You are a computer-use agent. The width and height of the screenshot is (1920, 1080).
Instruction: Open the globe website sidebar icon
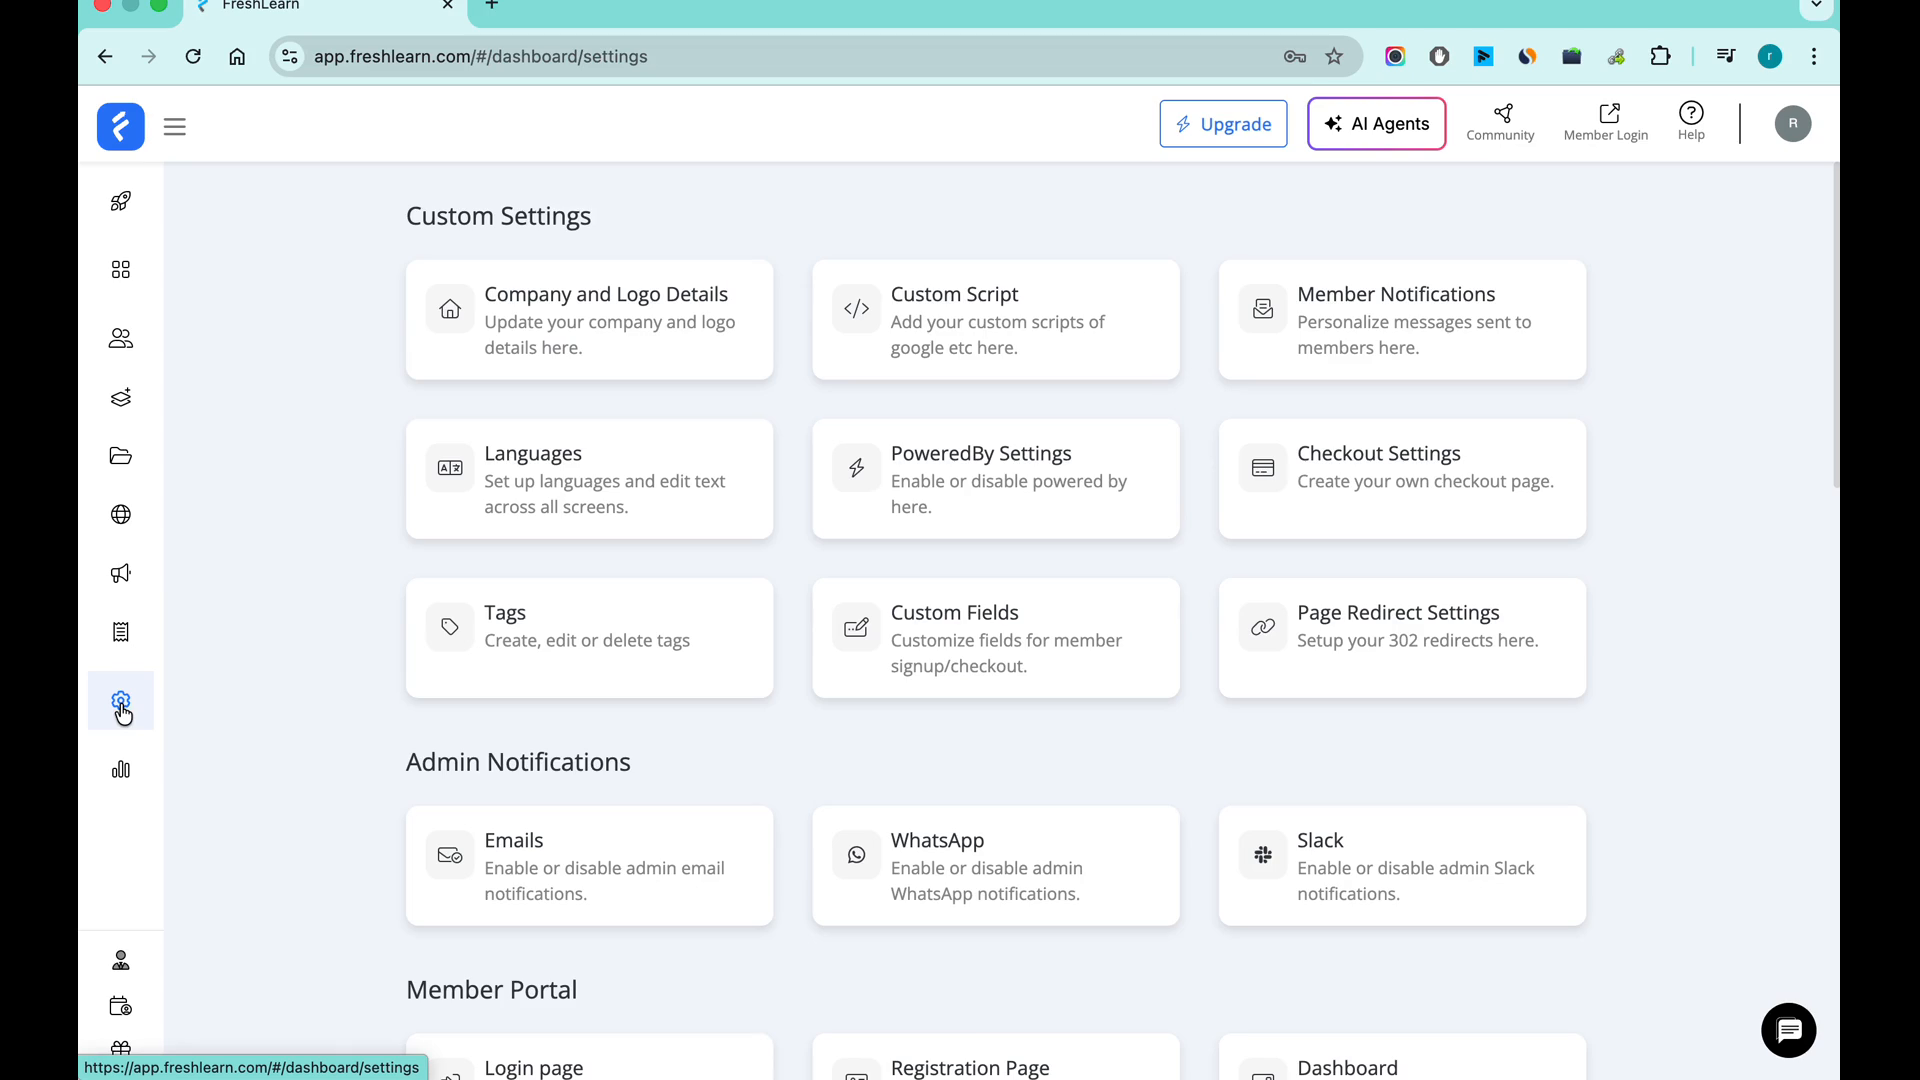121,514
